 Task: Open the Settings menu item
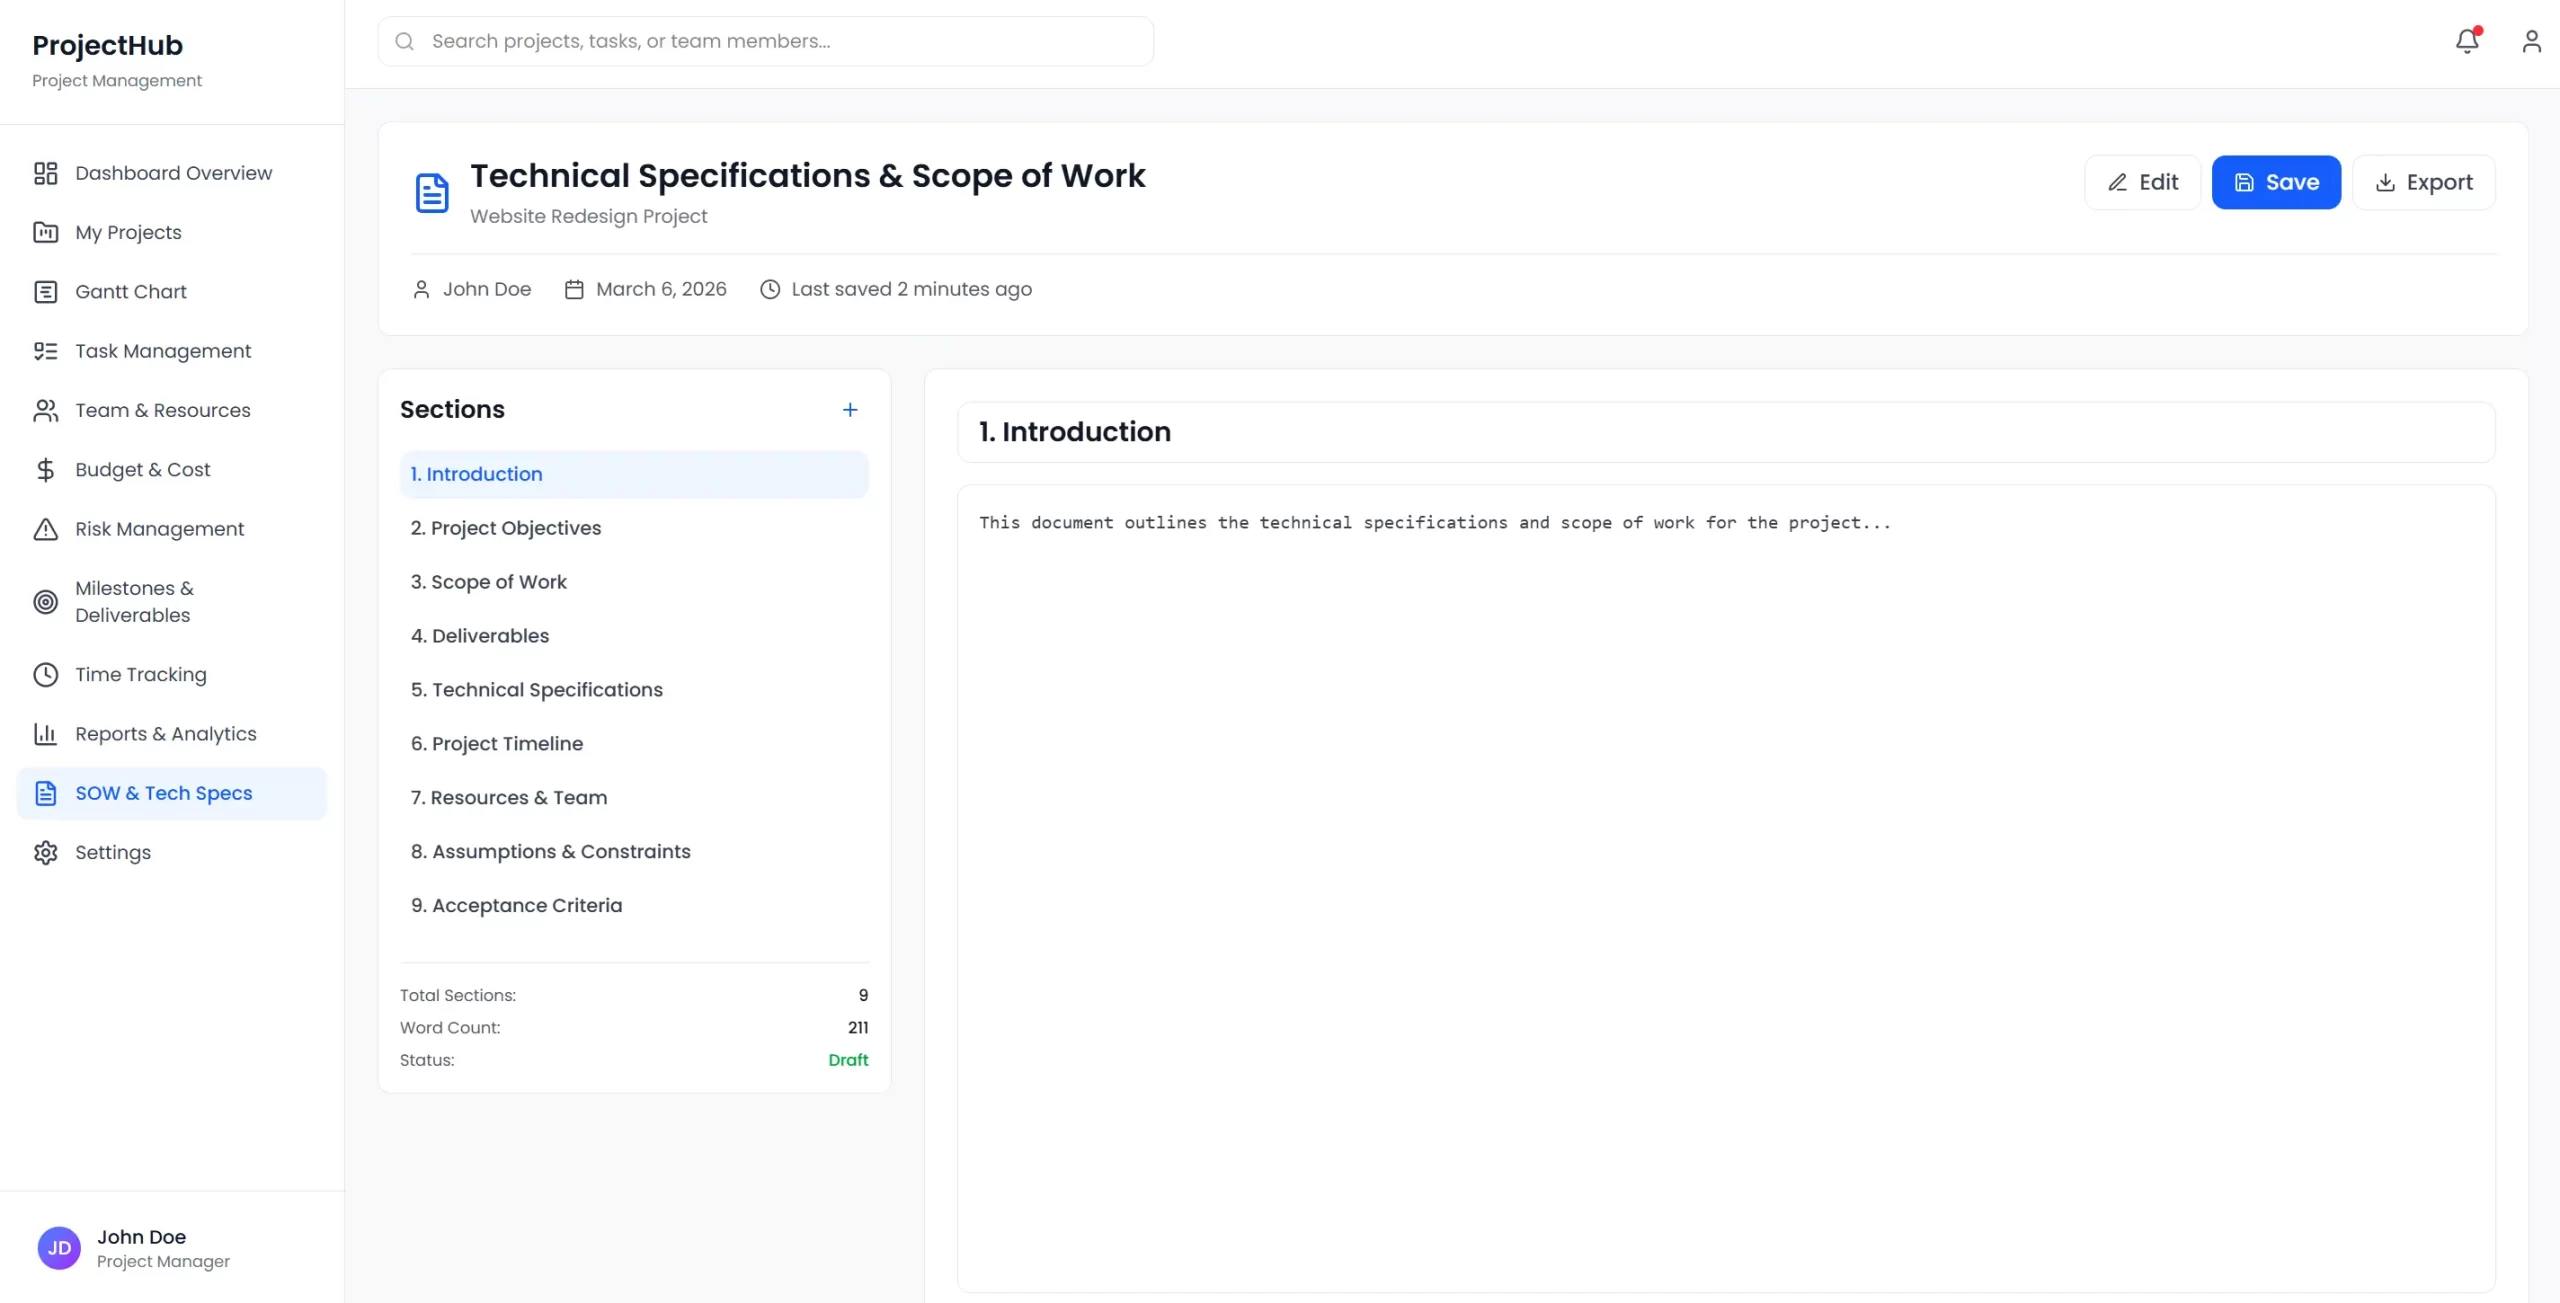click(x=112, y=853)
